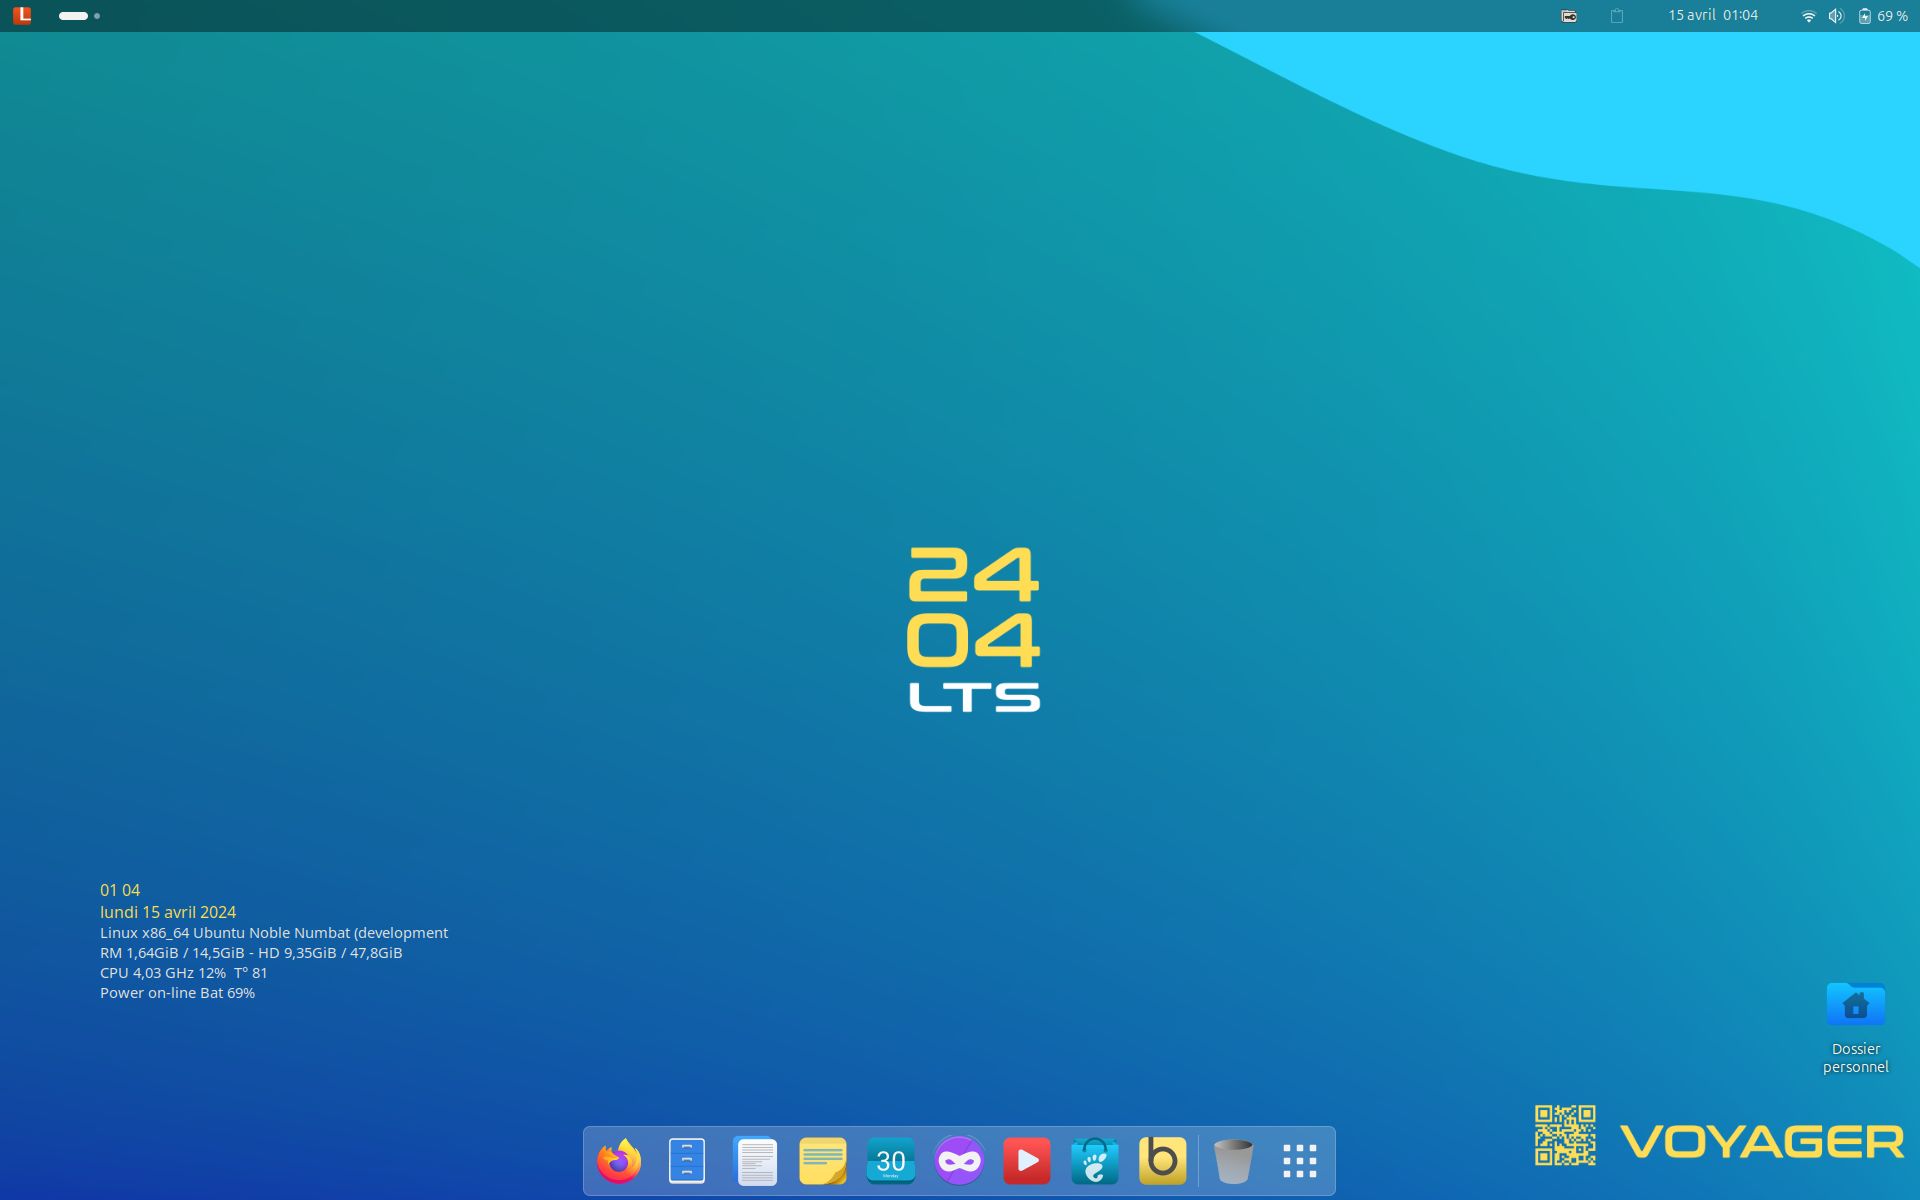Click the volume speaker indicator
The height and width of the screenshot is (1200, 1920).
click(x=1836, y=16)
